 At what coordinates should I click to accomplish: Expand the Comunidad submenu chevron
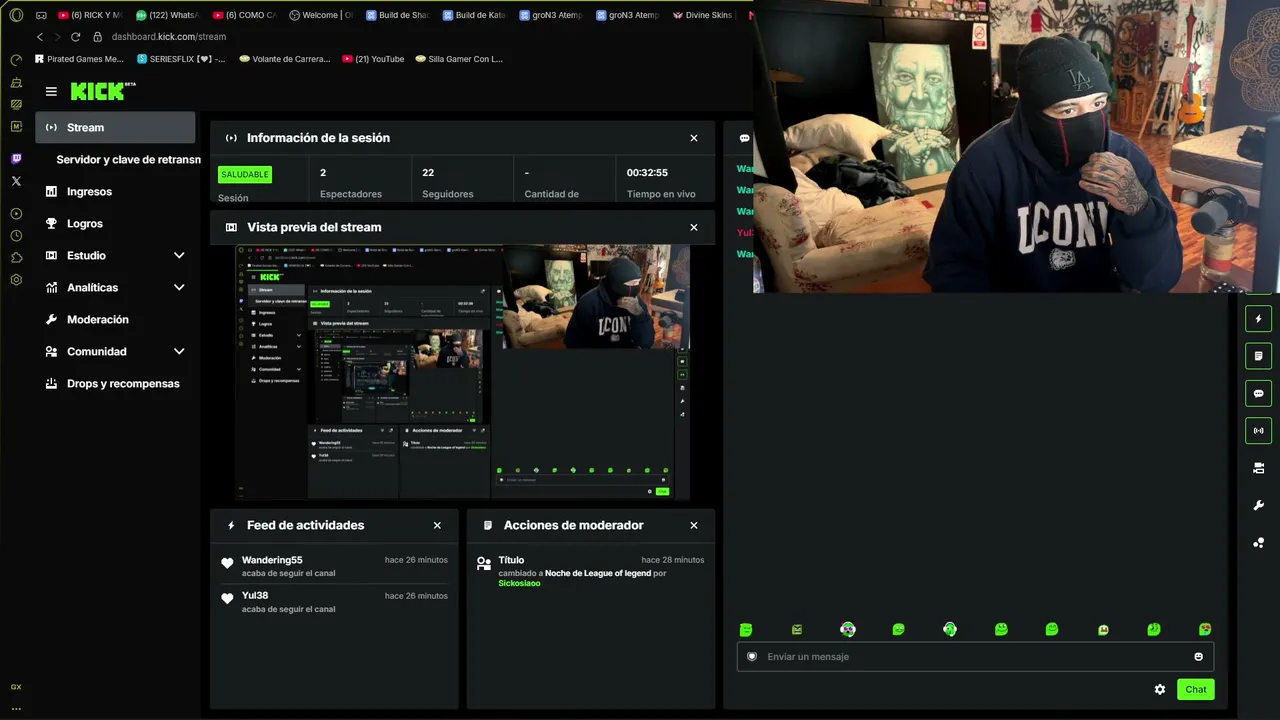tap(179, 352)
